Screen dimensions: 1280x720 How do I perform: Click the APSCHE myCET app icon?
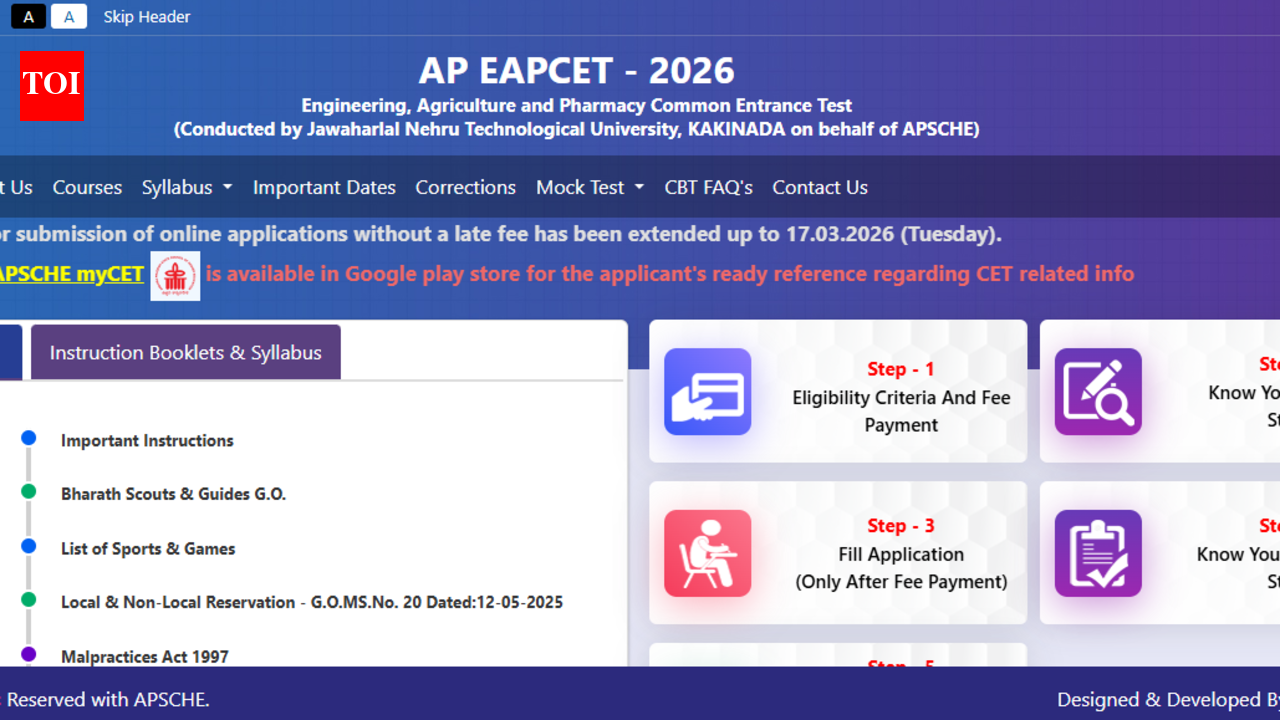(x=176, y=276)
